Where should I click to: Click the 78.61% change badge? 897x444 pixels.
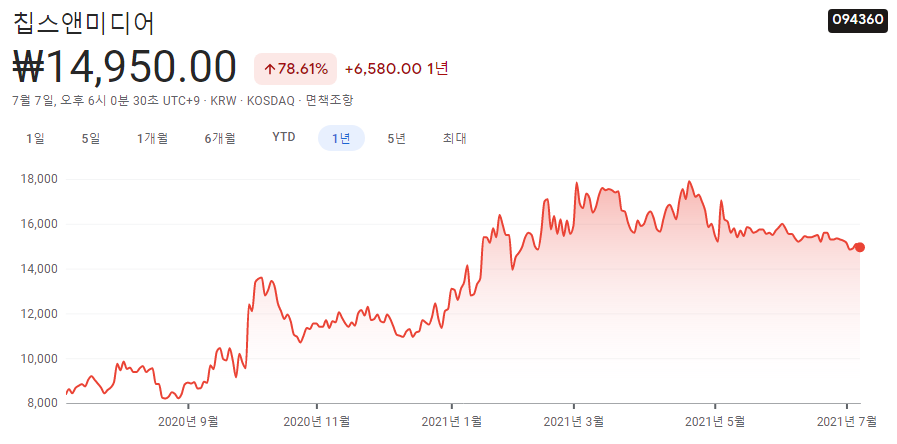coord(296,69)
